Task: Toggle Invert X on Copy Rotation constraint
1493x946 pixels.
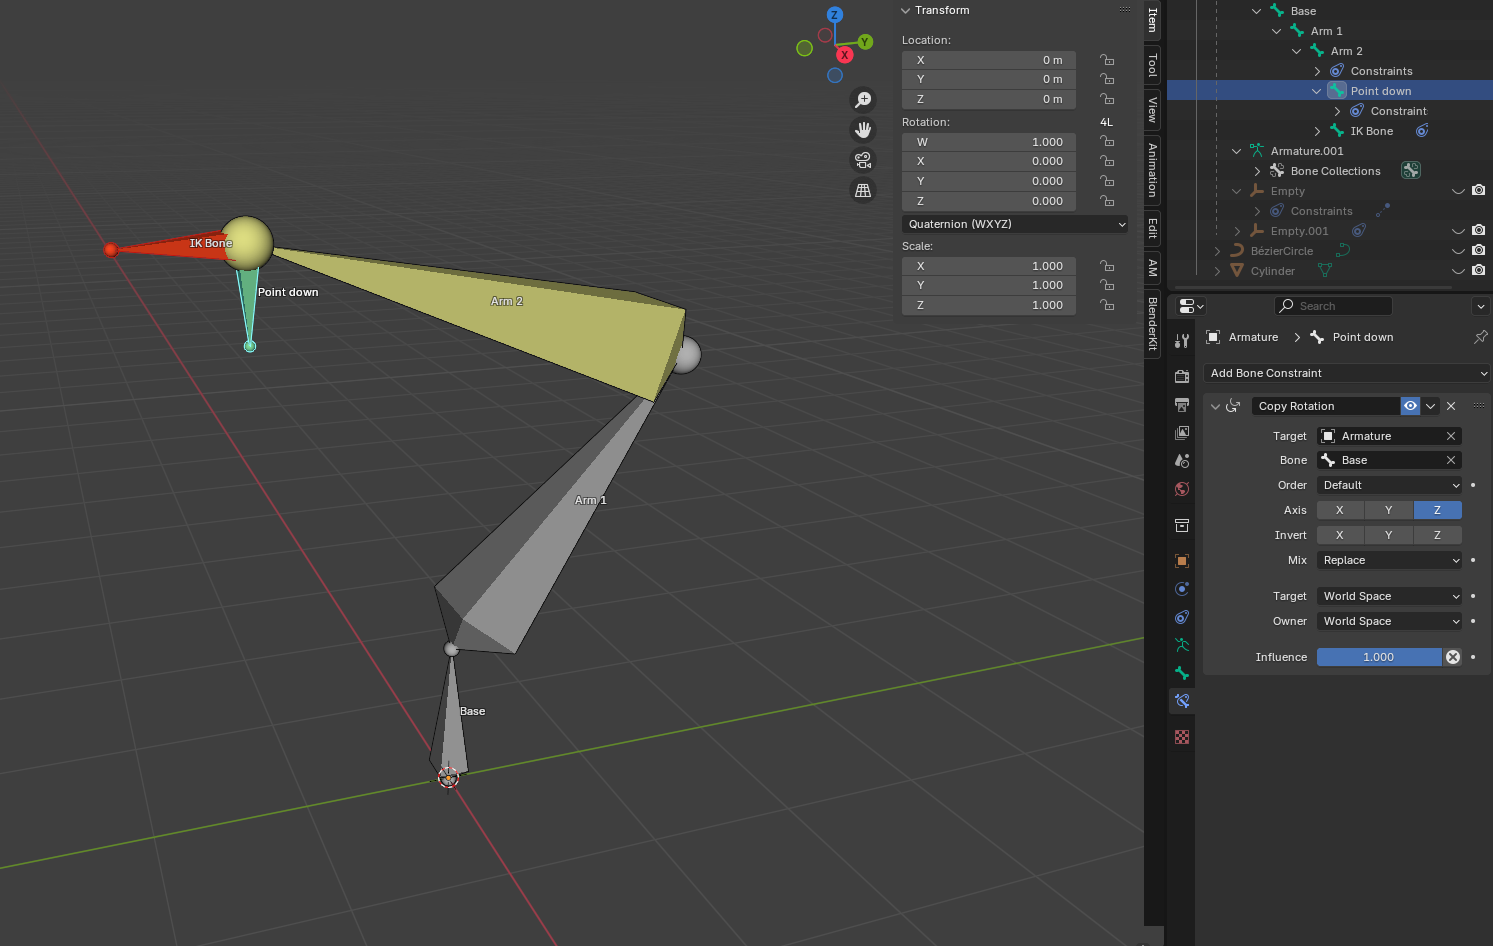Action: (1340, 535)
